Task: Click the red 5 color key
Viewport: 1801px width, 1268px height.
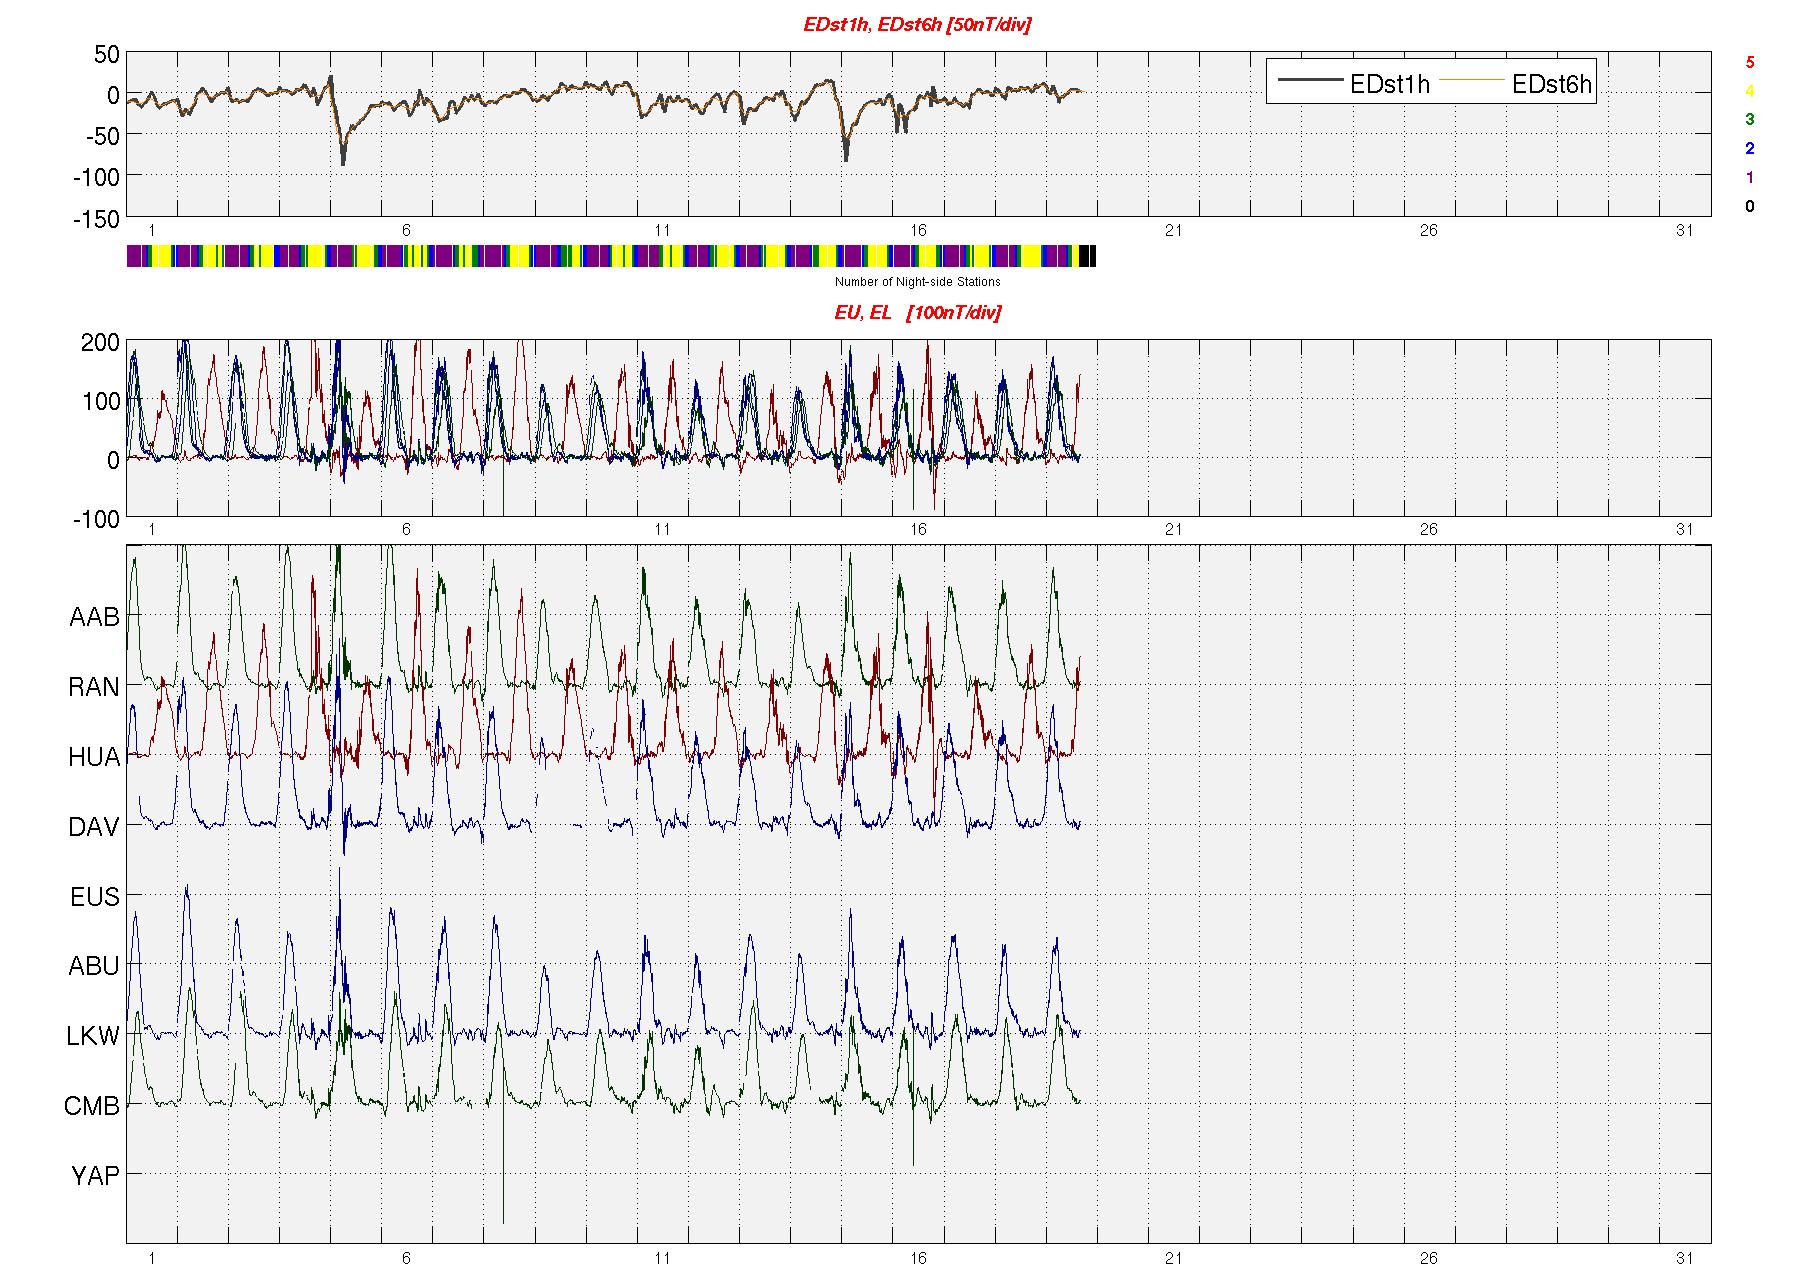Action: coord(1749,62)
